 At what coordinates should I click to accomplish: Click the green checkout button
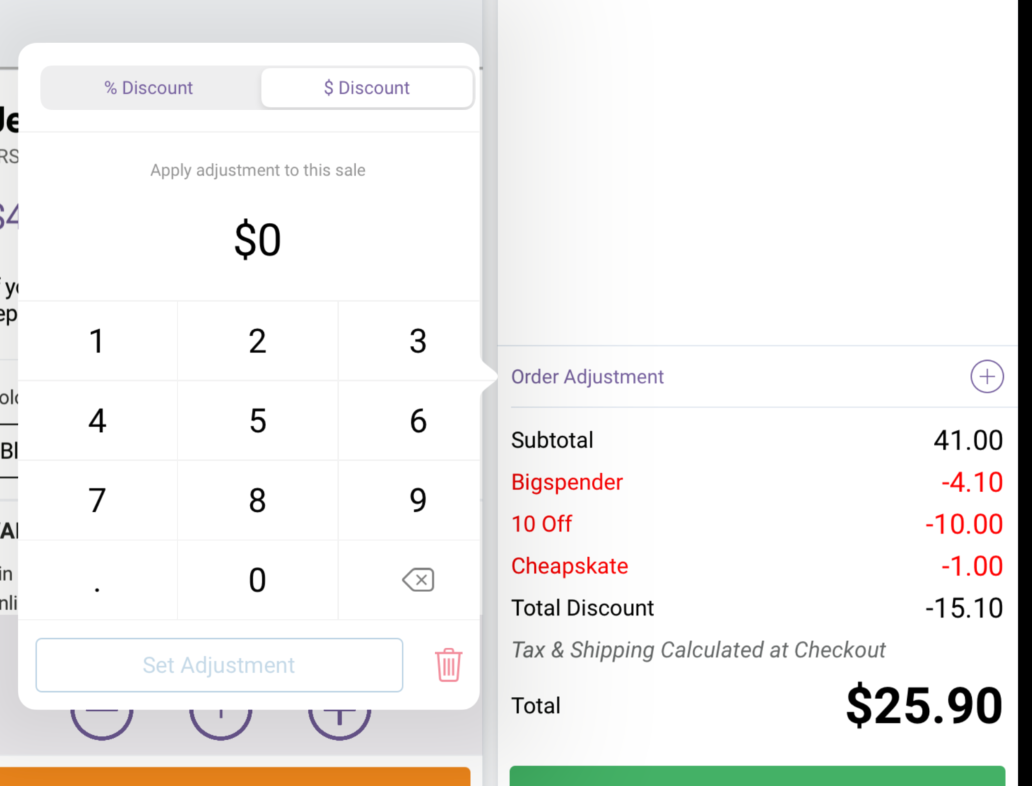pyautogui.click(x=757, y=776)
